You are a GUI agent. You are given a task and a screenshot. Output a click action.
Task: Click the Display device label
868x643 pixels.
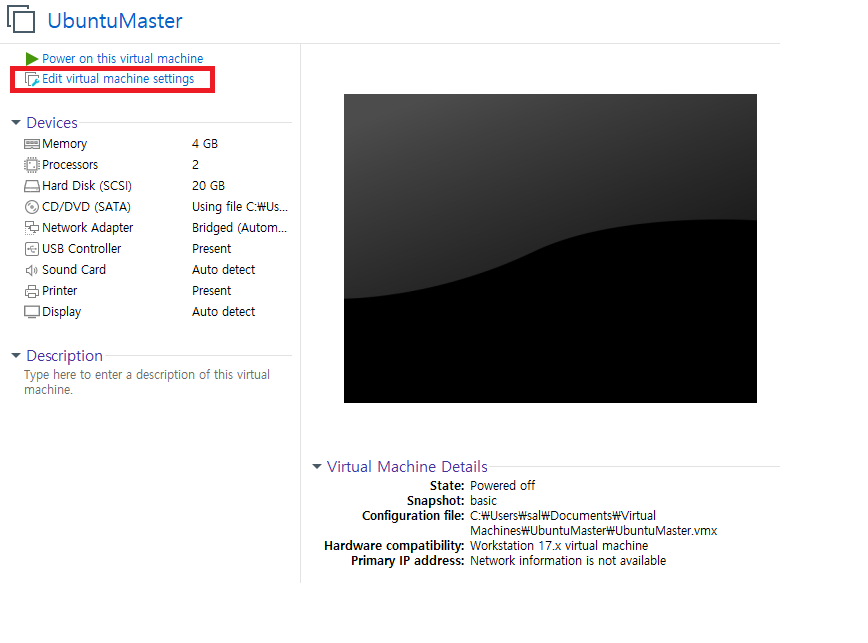click(x=61, y=312)
